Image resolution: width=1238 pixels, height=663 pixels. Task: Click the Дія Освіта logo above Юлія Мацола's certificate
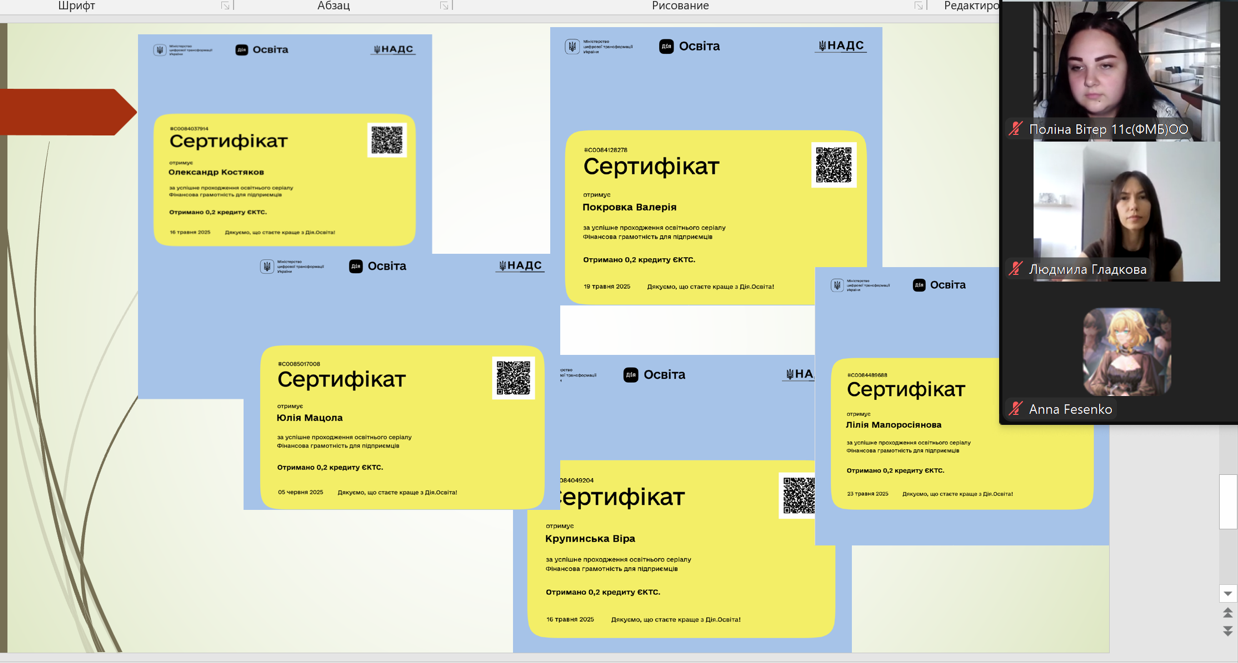(377, 266)
